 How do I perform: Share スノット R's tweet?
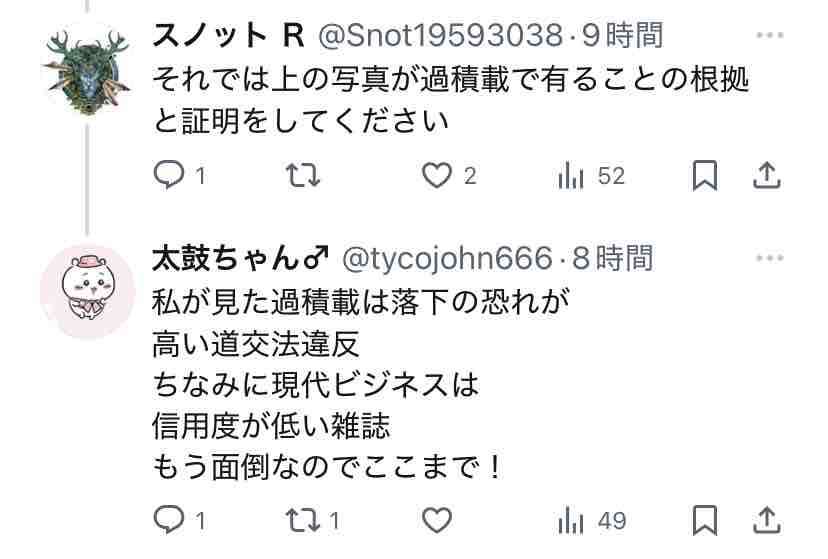[x=767, y=175]
